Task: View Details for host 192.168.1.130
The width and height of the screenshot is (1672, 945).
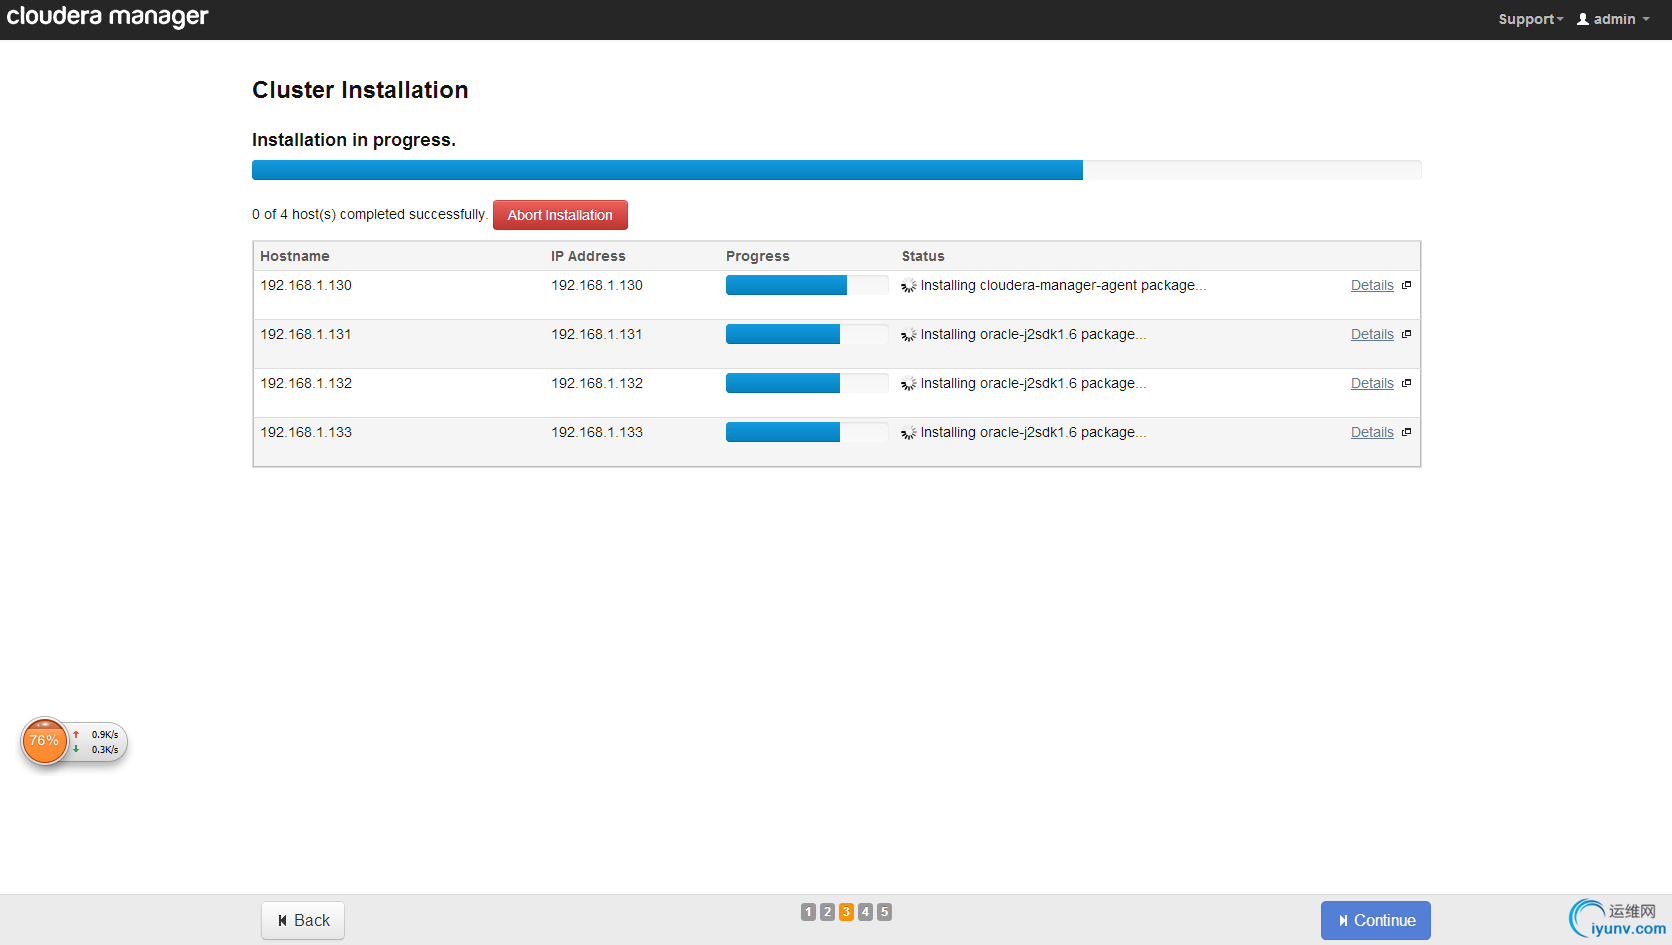Action: 1372,285
